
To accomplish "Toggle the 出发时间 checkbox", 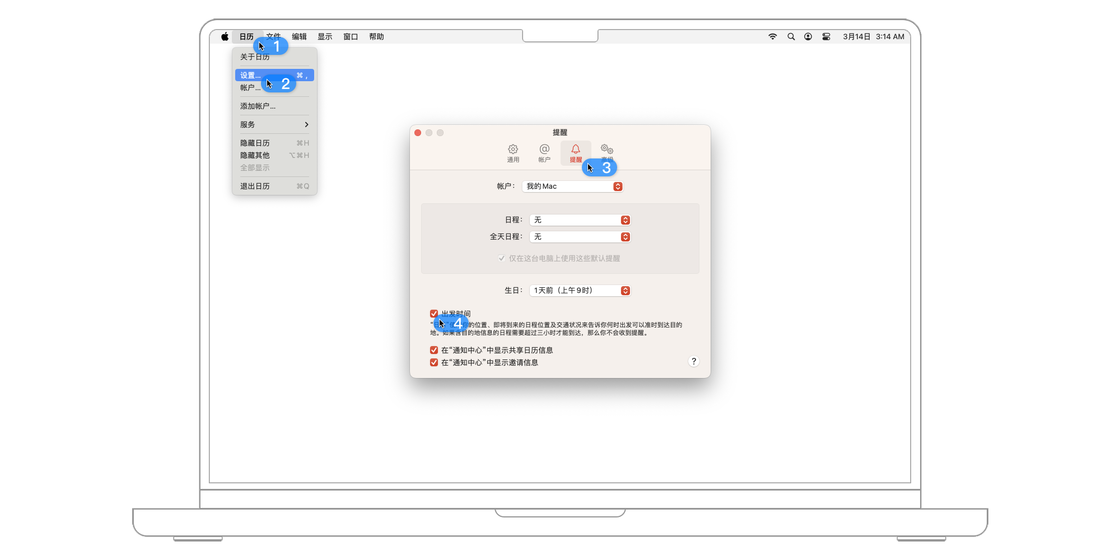I will click(x=434, y=314).
